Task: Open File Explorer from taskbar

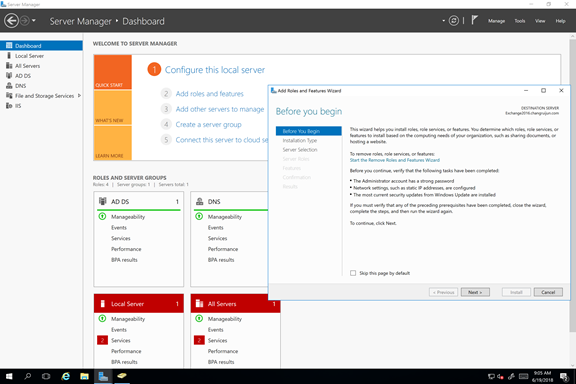Action: 84,376
